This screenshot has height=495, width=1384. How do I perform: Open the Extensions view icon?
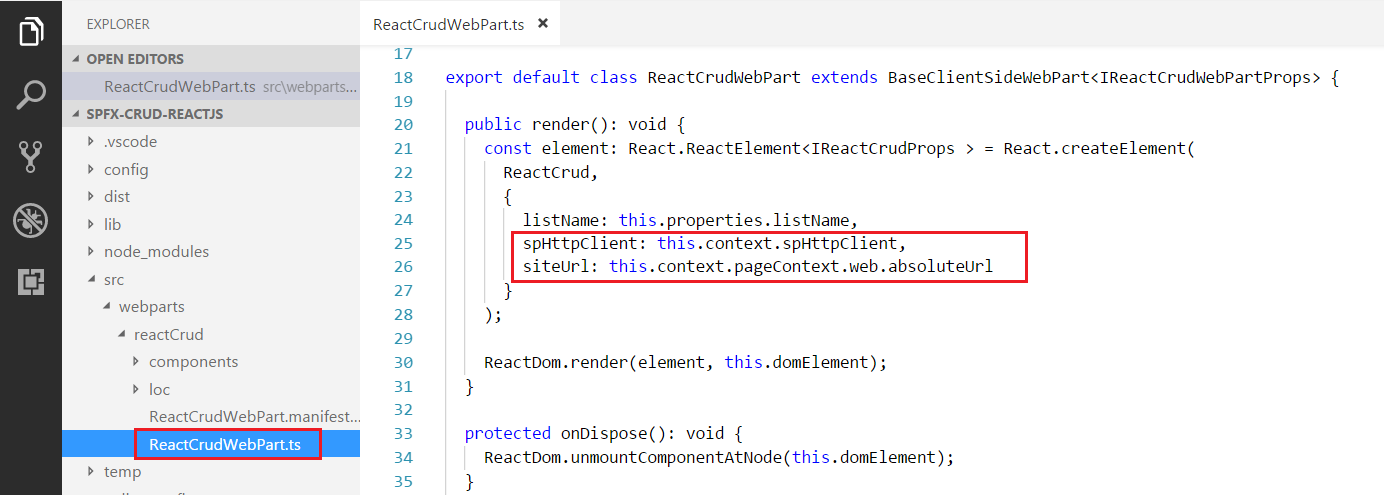(31, 283)
